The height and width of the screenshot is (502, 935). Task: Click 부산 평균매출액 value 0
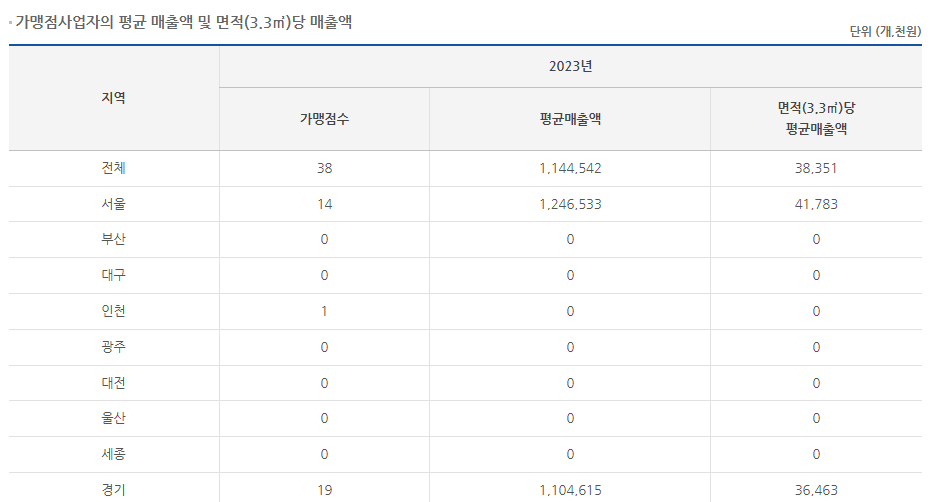(570, 239)
